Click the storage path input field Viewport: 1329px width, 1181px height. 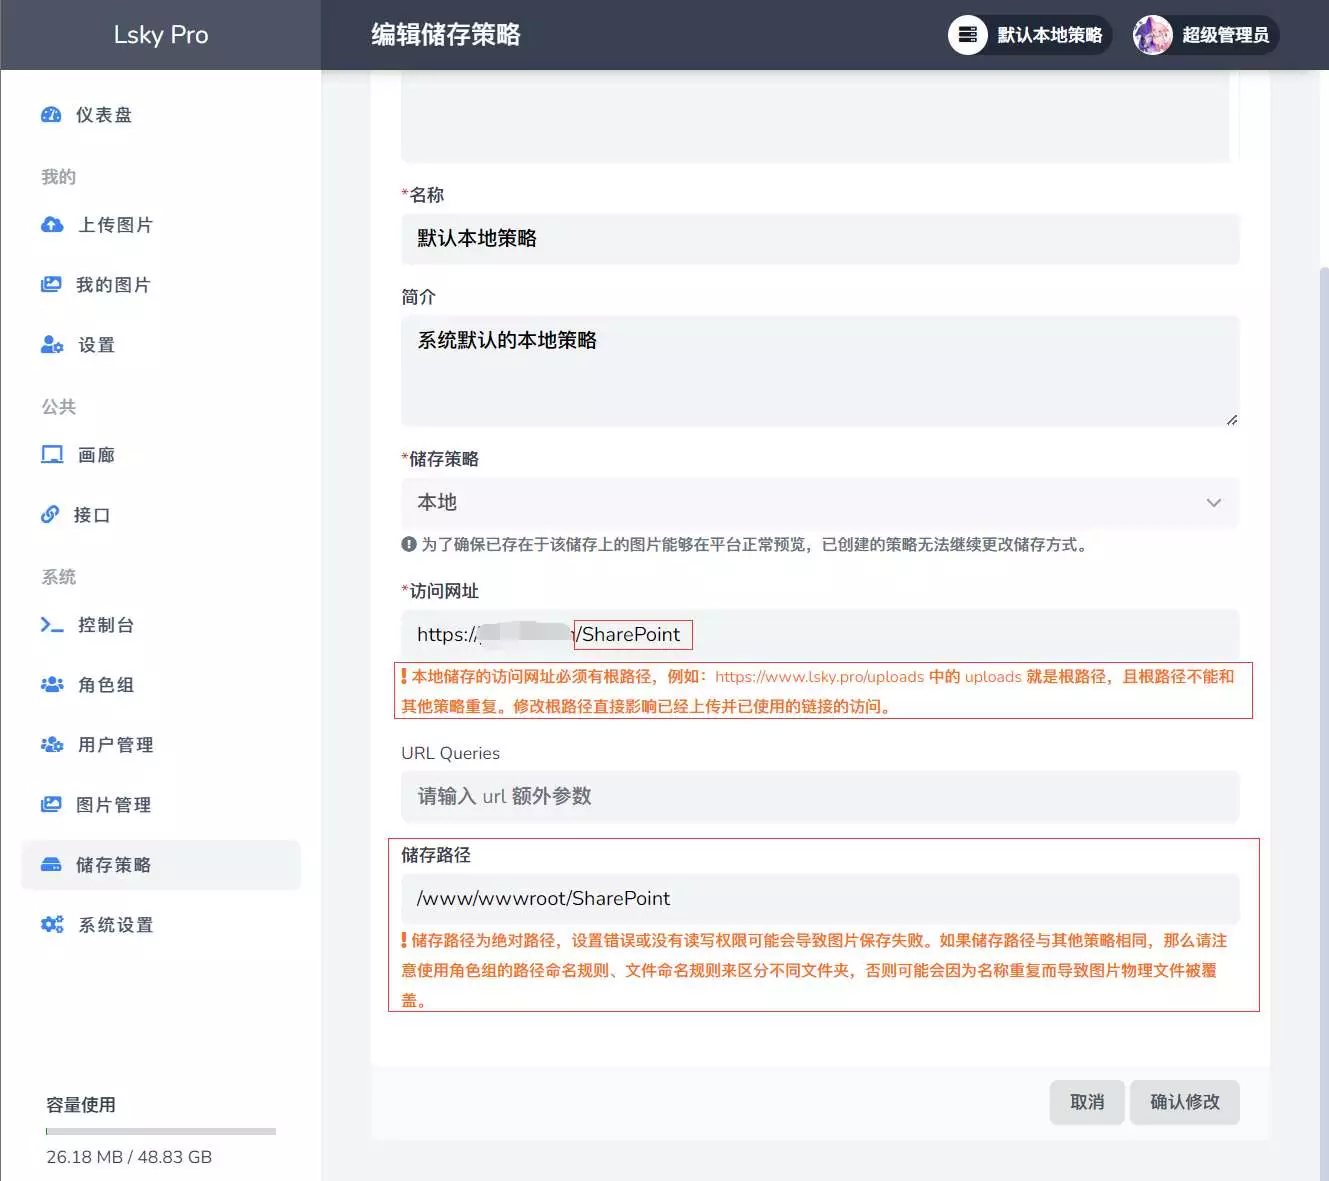tap(819, 898)
